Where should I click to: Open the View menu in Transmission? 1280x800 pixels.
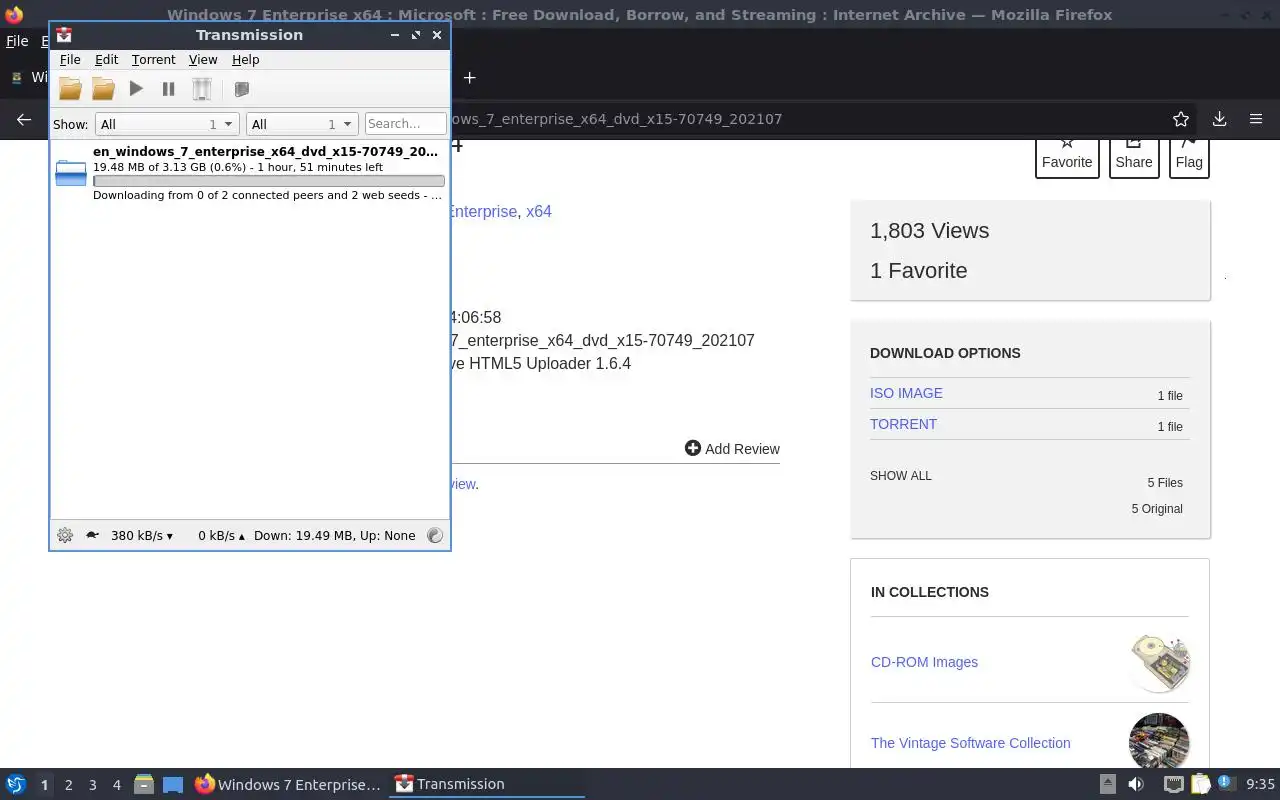(x=203, y=60)
